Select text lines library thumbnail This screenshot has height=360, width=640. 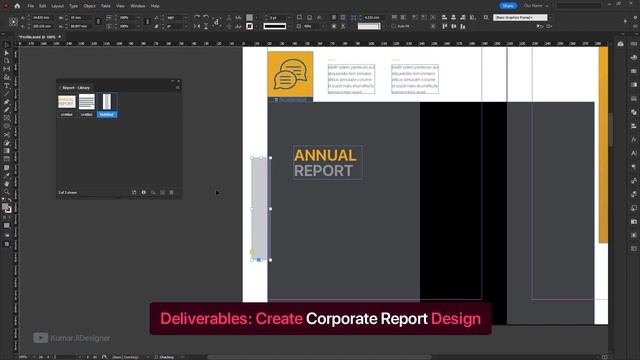point(87,101)
